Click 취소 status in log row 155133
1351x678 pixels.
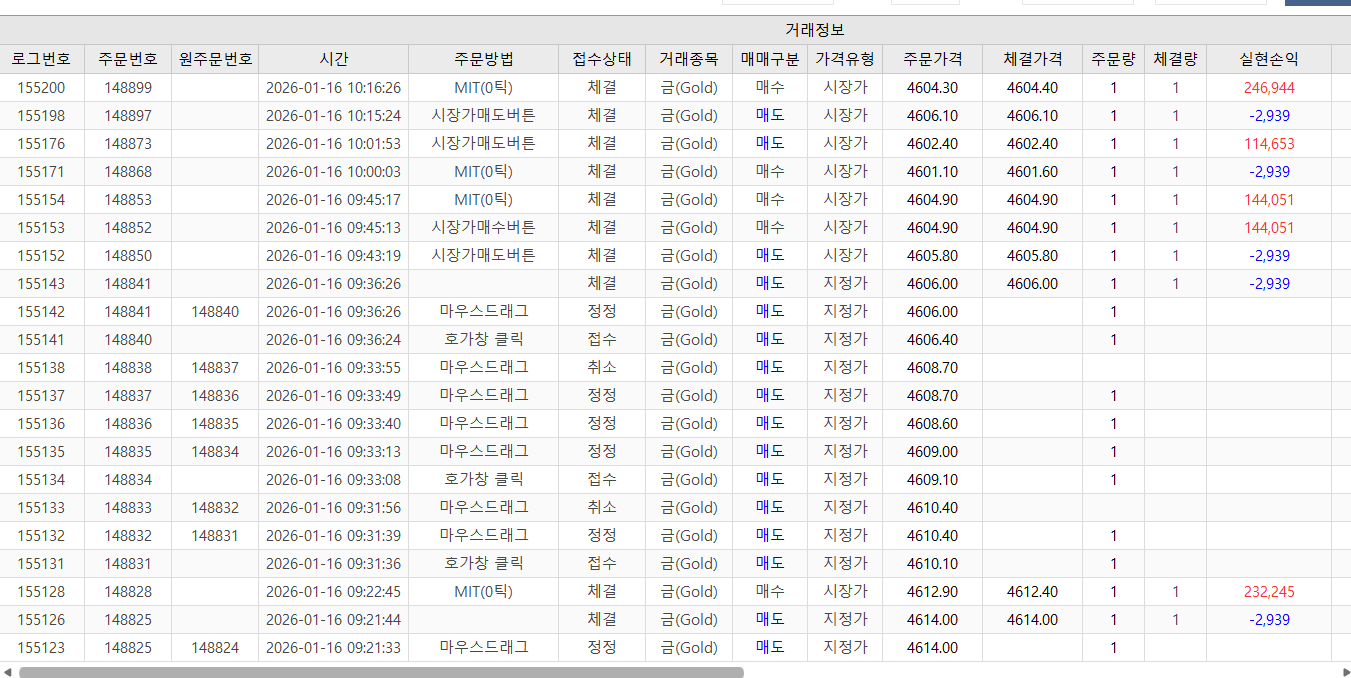tap(602, 508)
